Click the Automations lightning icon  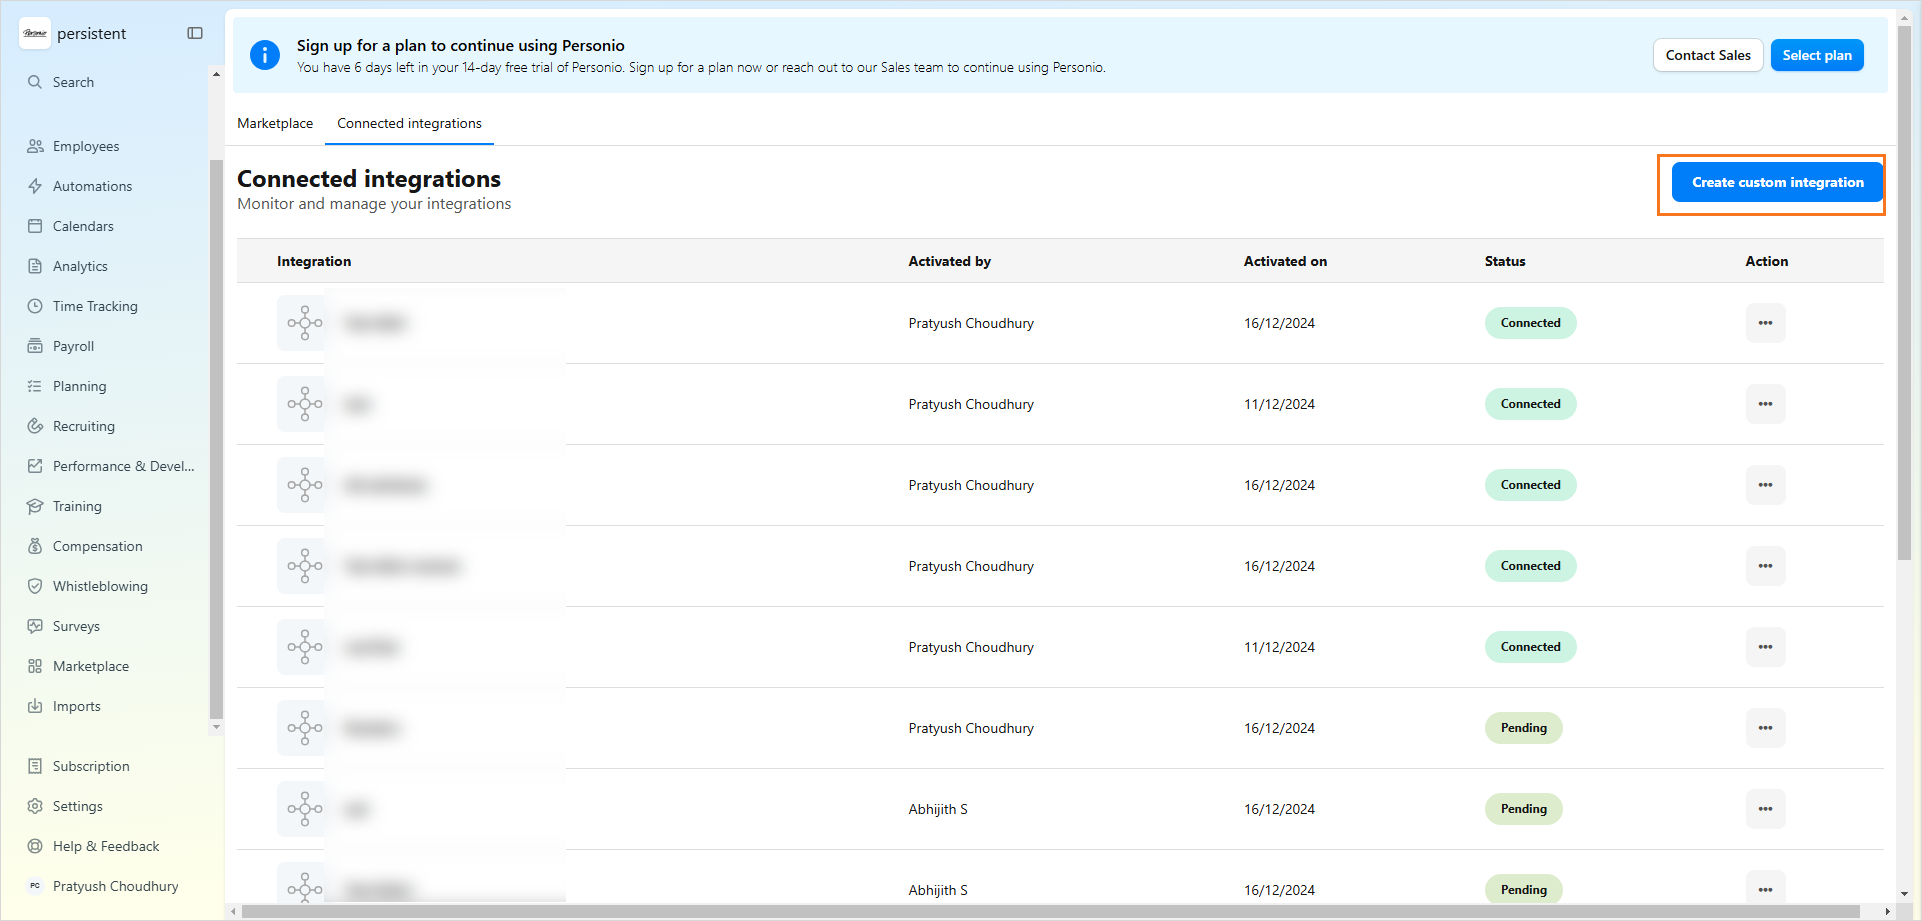coord(35,186)
